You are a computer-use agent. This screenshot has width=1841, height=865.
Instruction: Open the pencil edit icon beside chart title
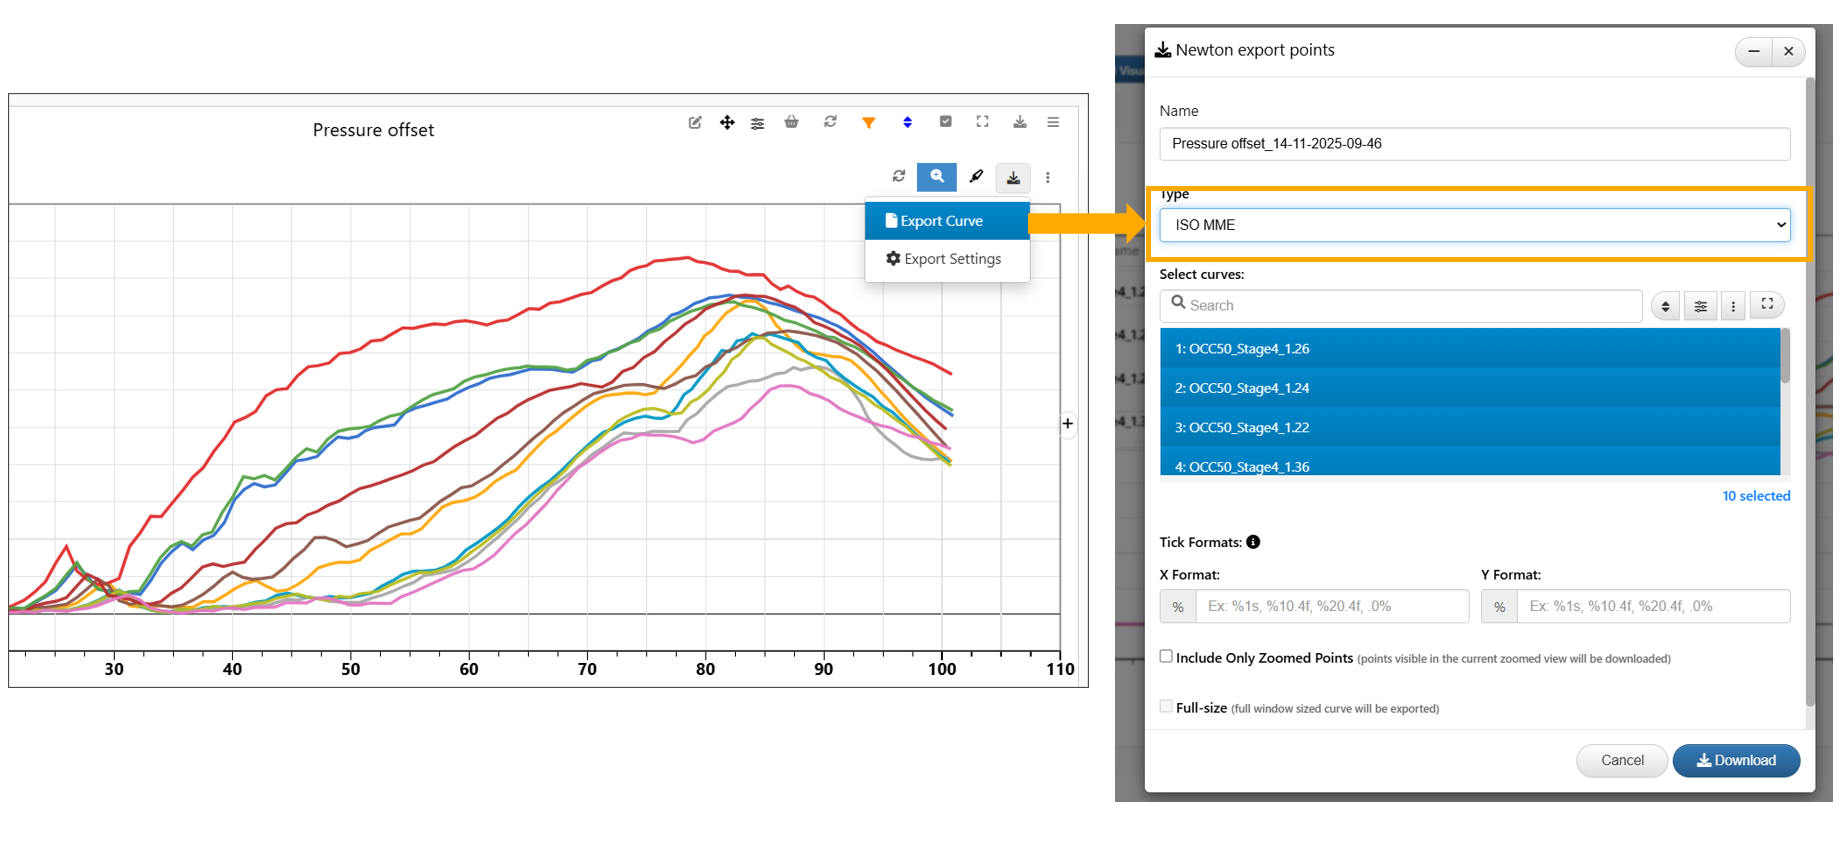coord(695,122)
